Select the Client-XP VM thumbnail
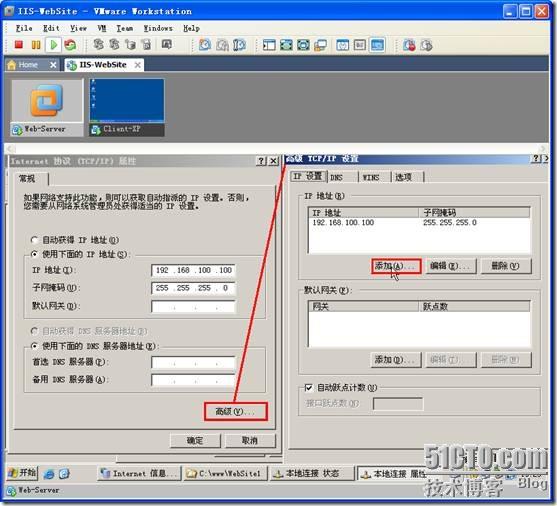The height and width of the screenshot is (506, 557). click(x=127, y=108)
